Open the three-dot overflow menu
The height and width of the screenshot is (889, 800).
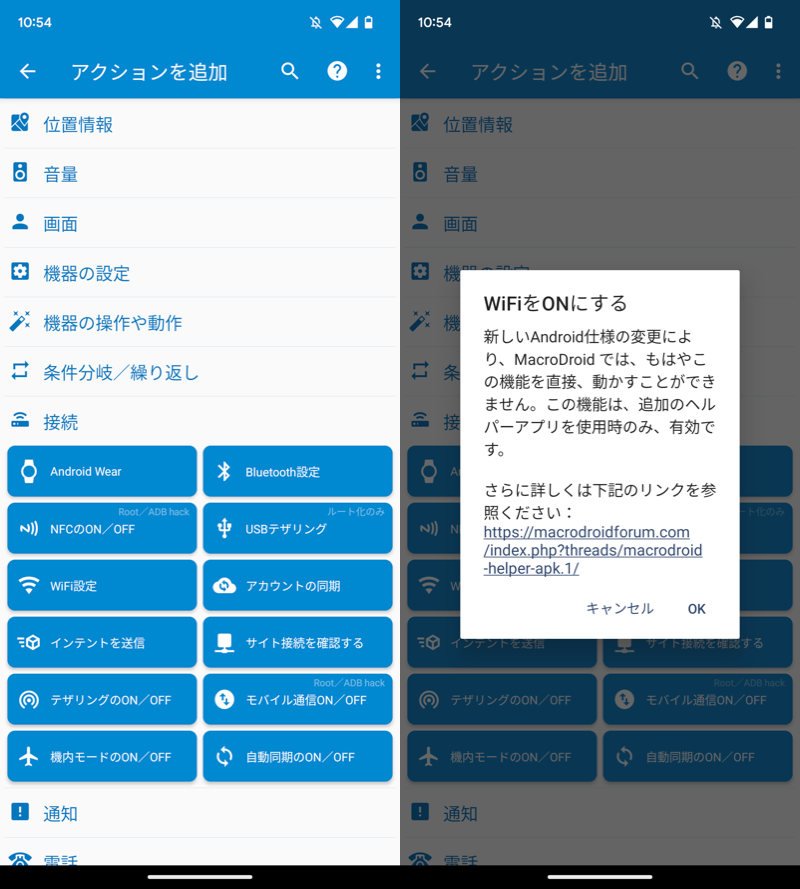[x=378, y=71]
